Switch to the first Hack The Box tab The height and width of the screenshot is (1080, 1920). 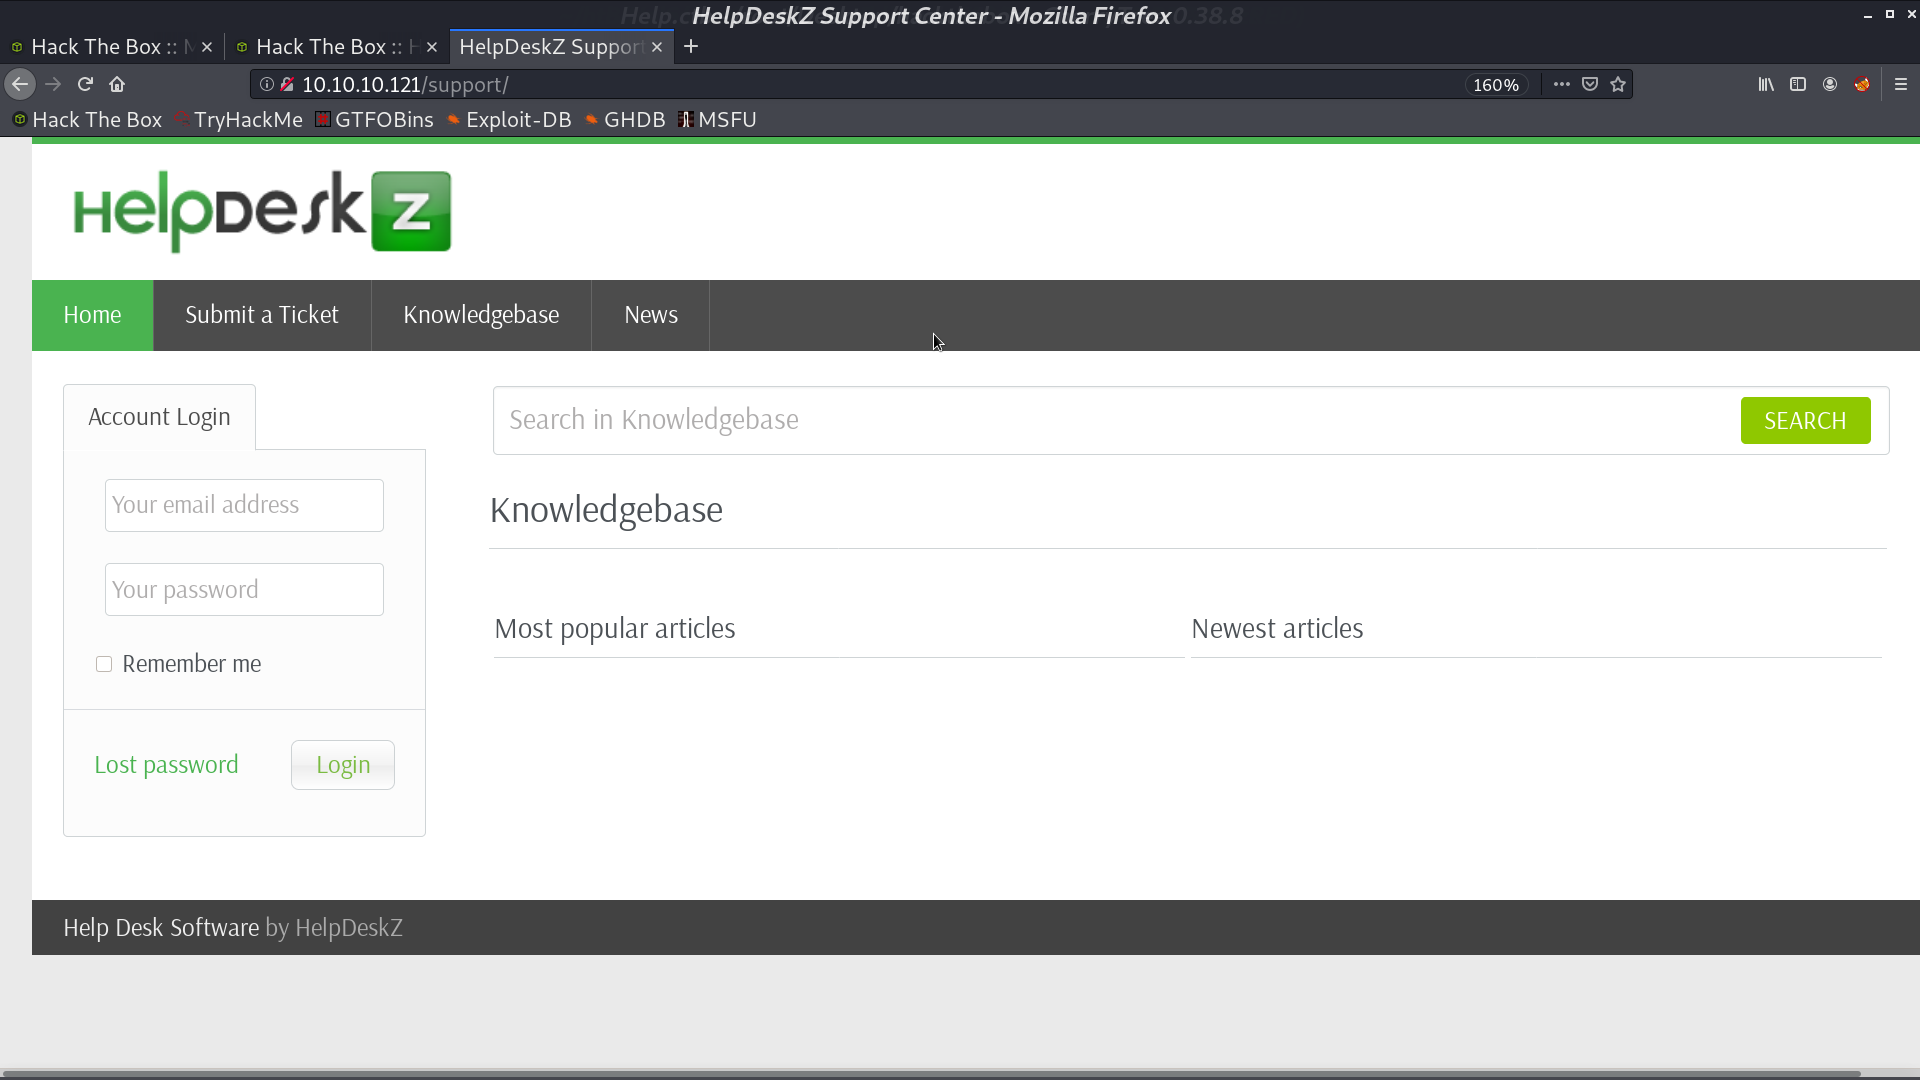(x=112, y=47)
